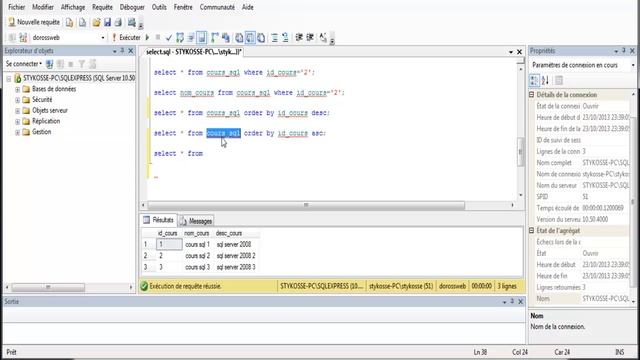
Task: Open the SQL editor toolbar options arrow
Action: (332, 40)
